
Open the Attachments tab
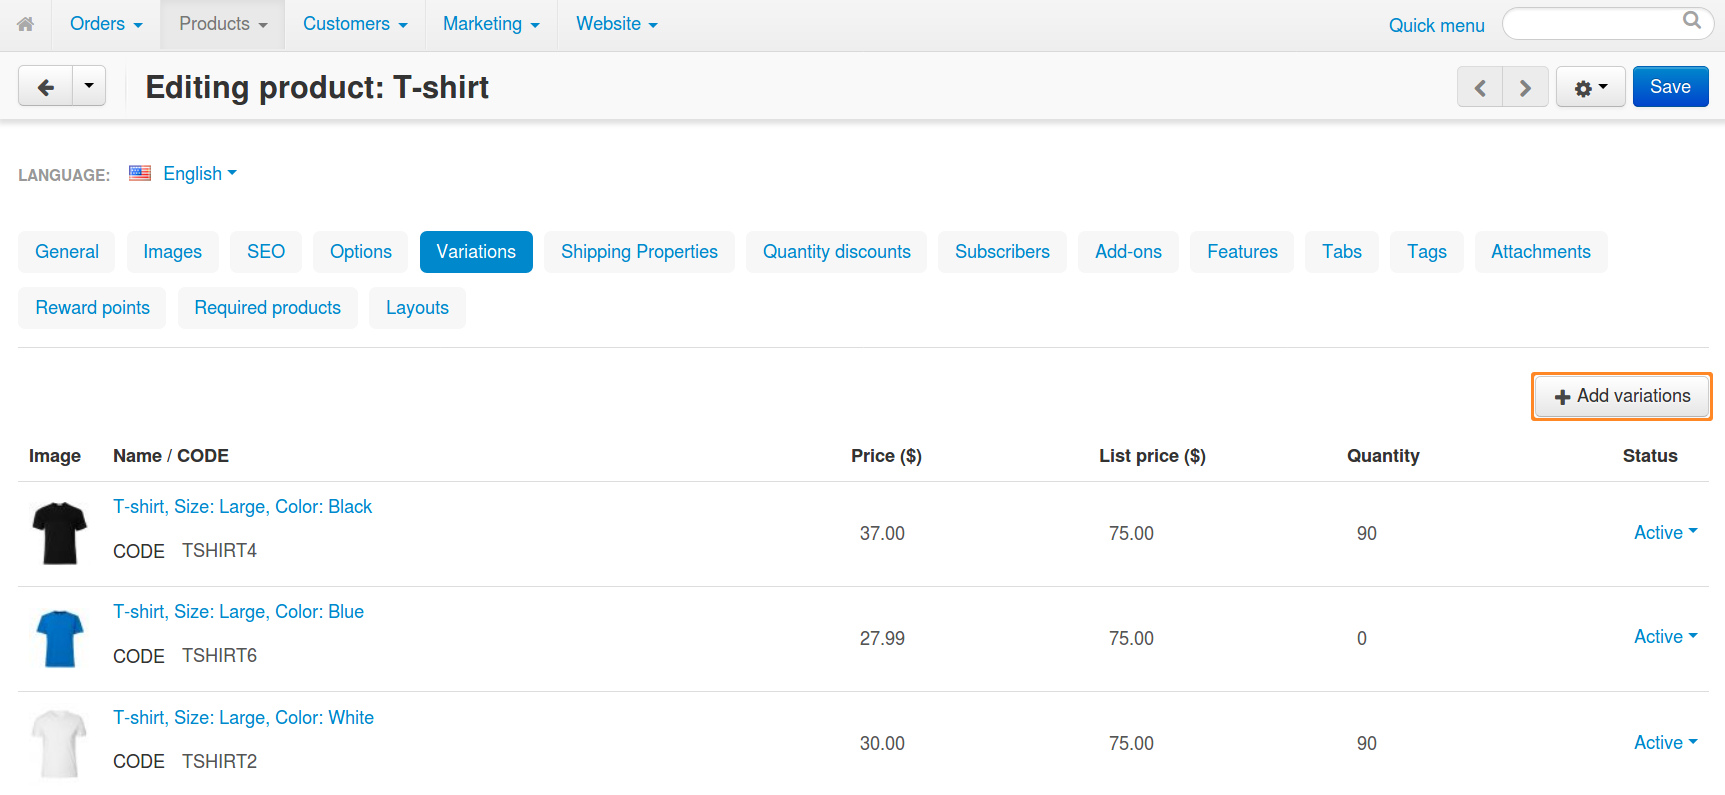coord(1541,252)
